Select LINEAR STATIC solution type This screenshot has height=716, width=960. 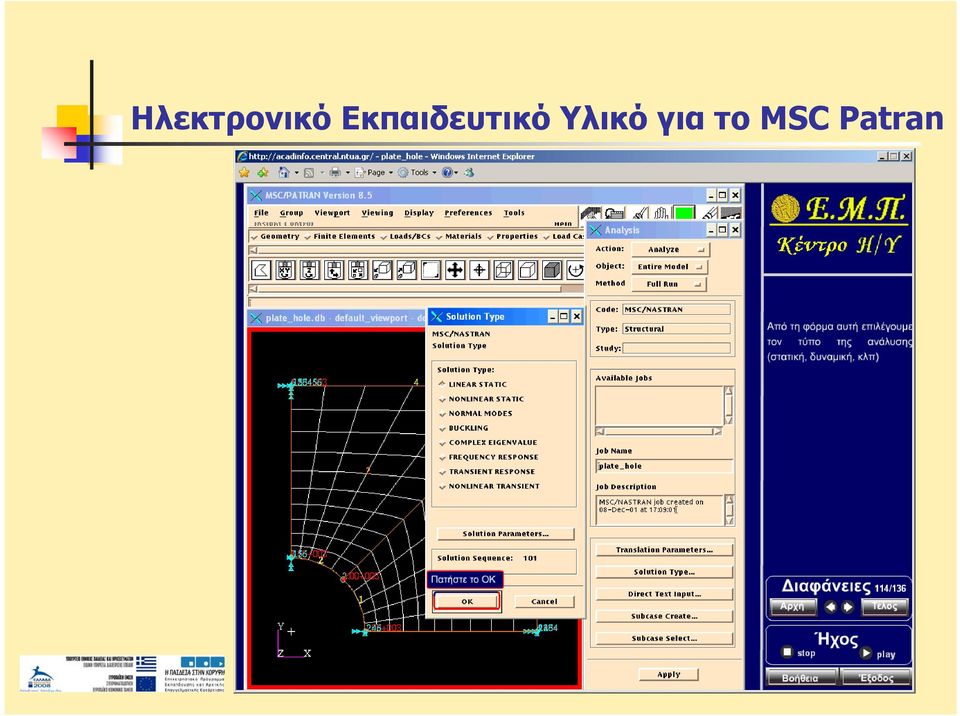[x=472, y=384]
